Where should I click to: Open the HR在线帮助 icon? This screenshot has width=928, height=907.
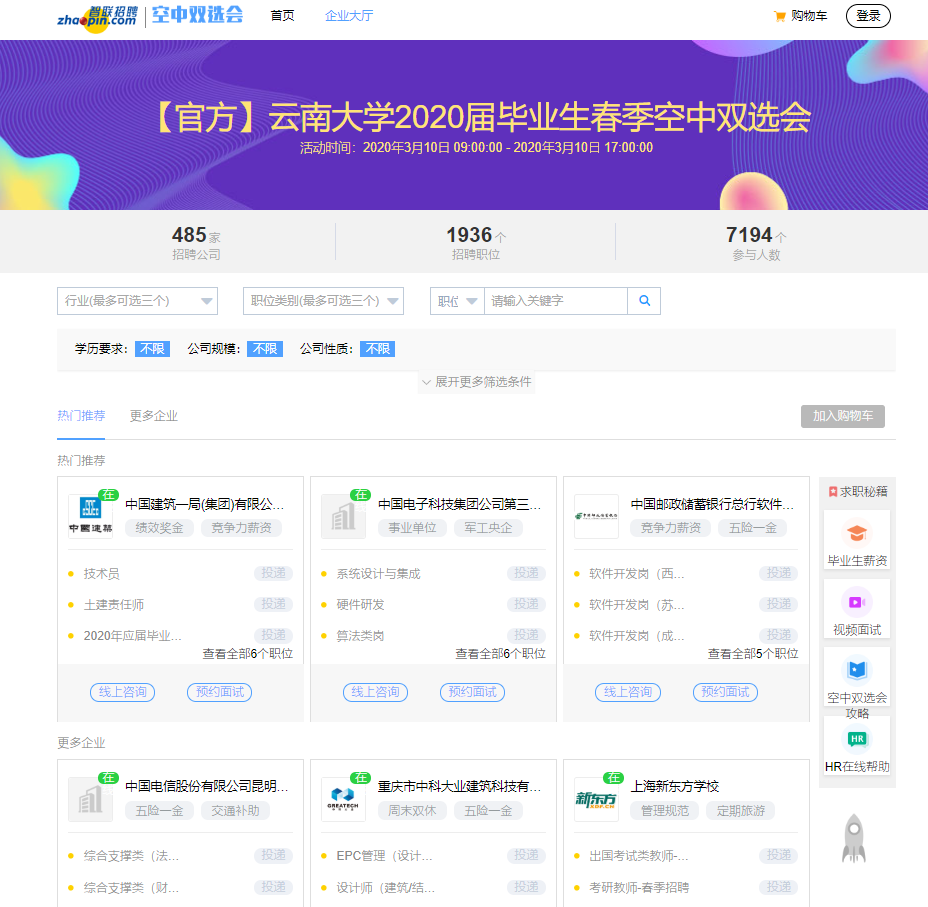[x=857, y=739]
